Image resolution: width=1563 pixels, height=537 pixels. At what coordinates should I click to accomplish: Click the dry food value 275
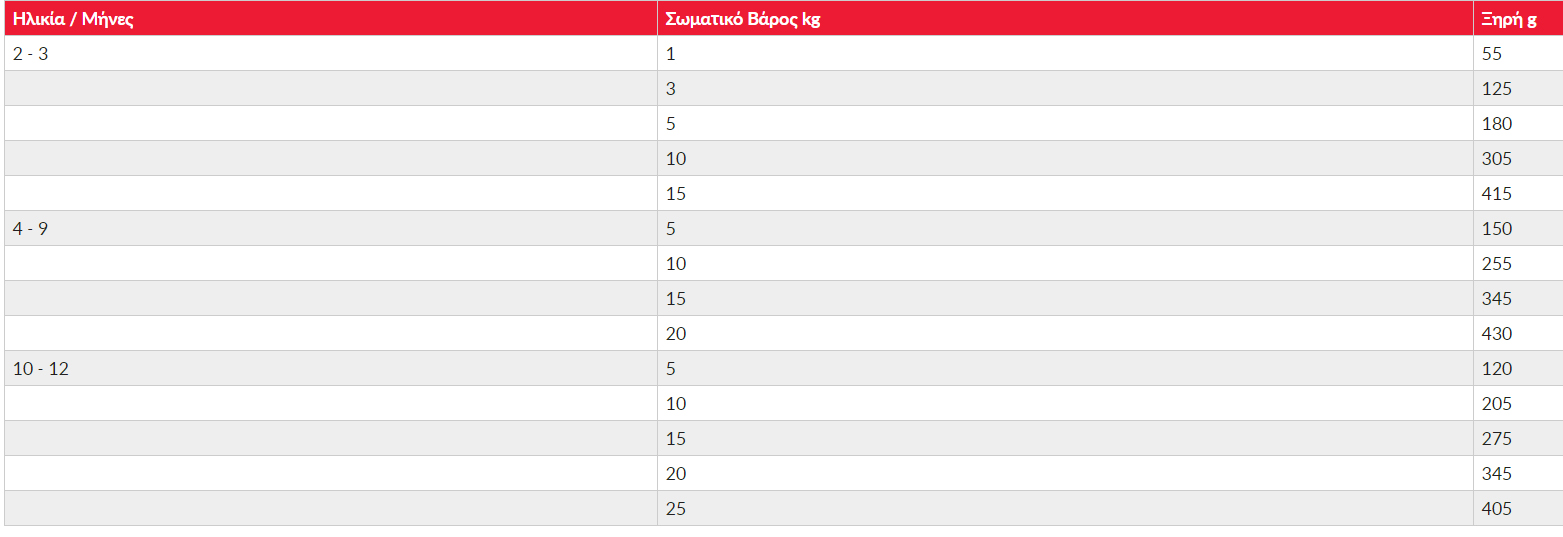[x=1517, y=439]
